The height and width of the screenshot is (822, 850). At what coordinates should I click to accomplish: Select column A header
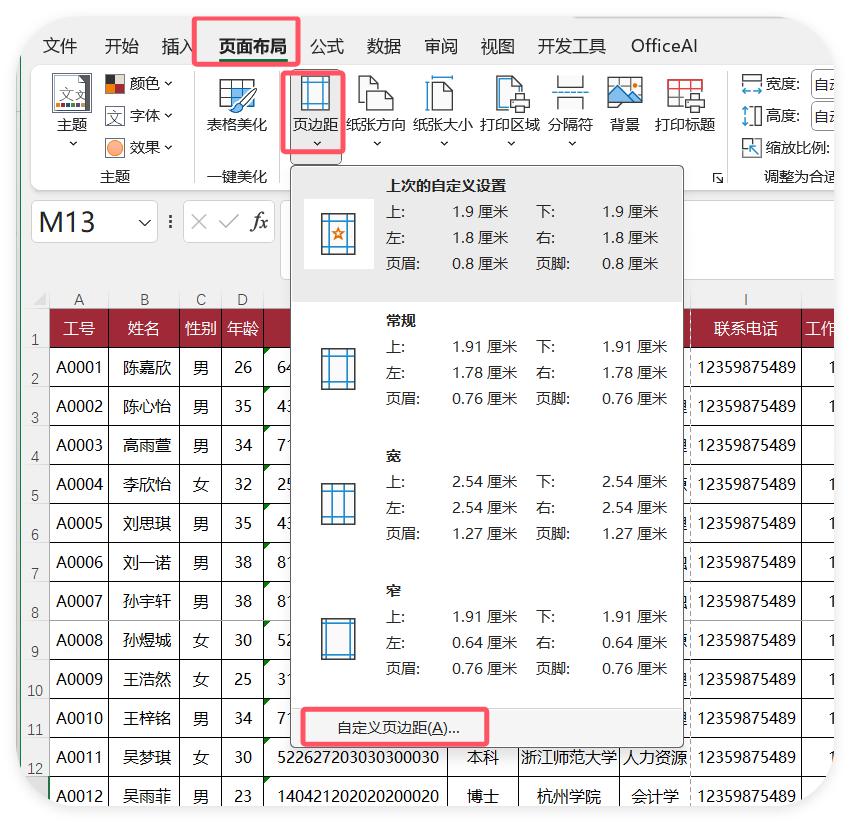coord(79,300)
